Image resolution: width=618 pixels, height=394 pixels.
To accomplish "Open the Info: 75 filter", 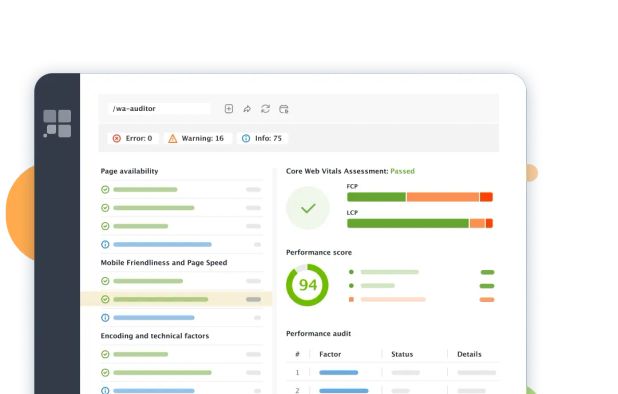I will [262, 138].
